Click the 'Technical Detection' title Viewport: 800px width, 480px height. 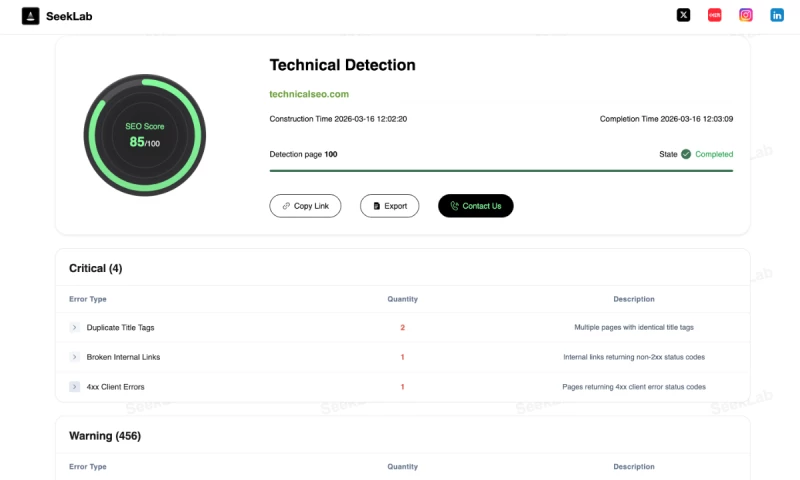[x=342, y=65]
